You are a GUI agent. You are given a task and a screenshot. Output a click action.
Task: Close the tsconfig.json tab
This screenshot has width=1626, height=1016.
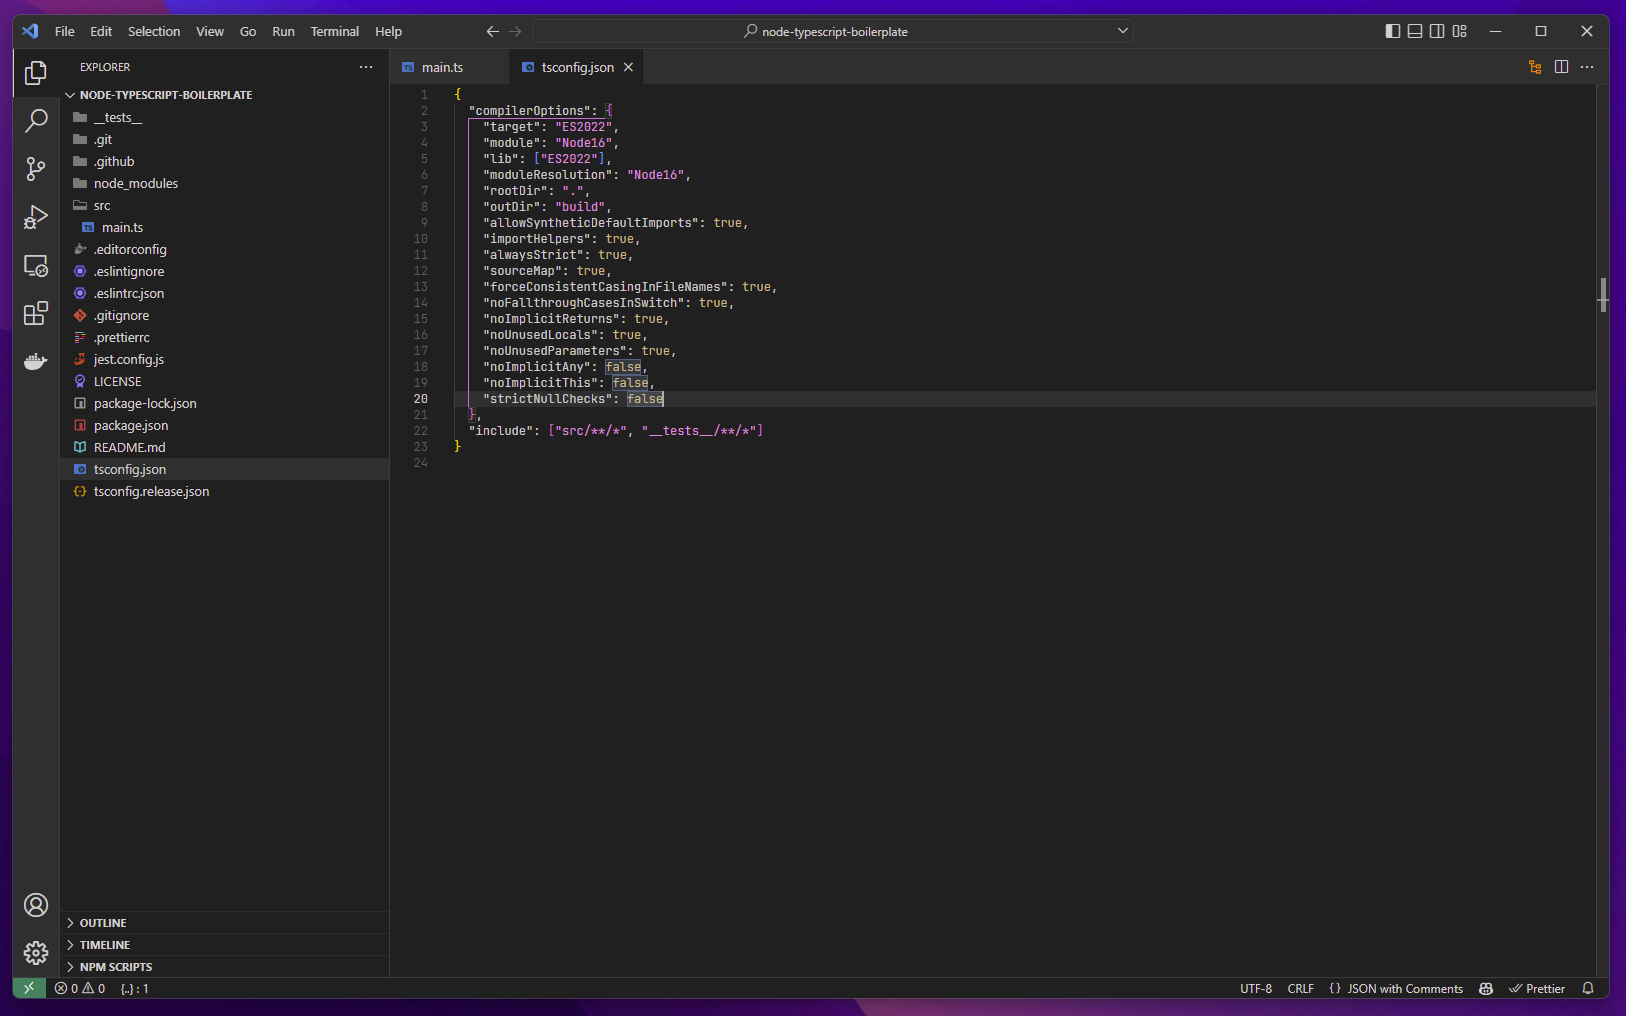629,67
